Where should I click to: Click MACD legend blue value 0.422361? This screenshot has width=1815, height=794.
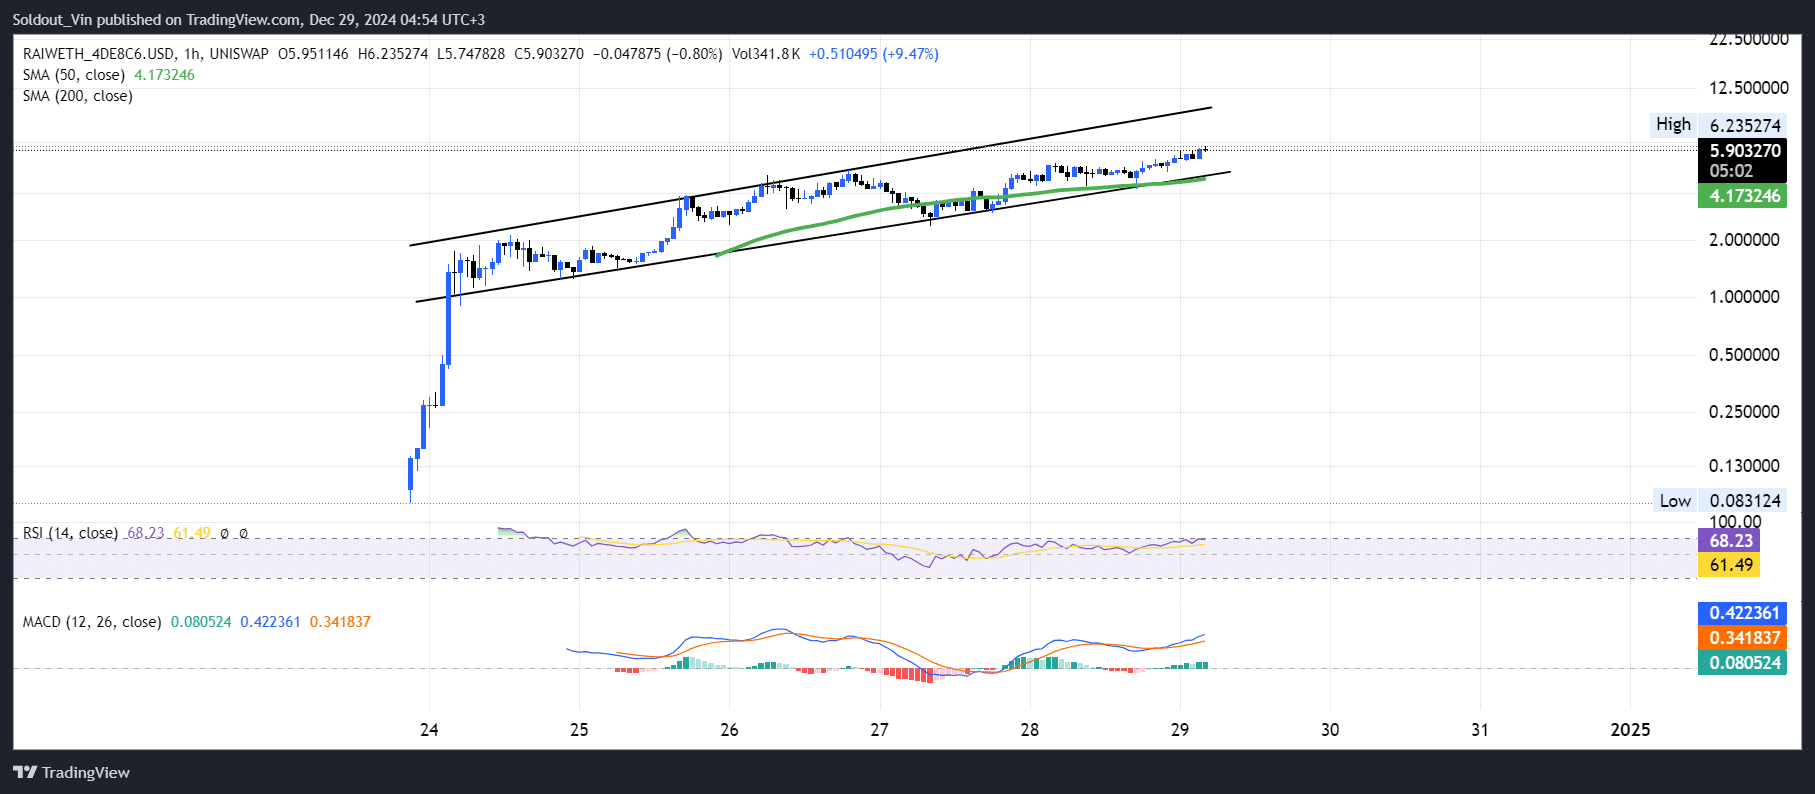point(270,622)
